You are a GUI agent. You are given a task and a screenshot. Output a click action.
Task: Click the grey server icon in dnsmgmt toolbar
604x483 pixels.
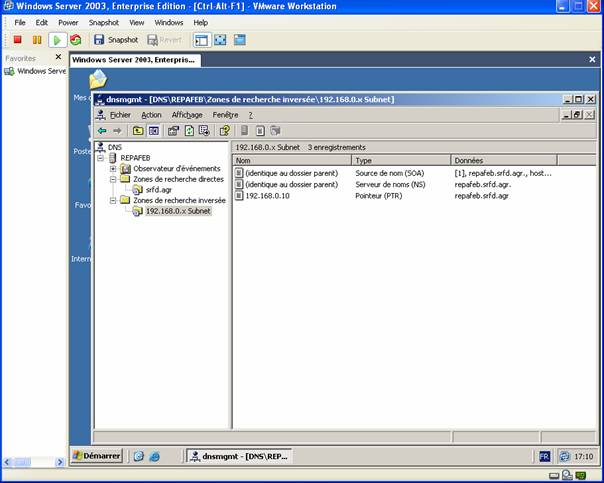244,131
